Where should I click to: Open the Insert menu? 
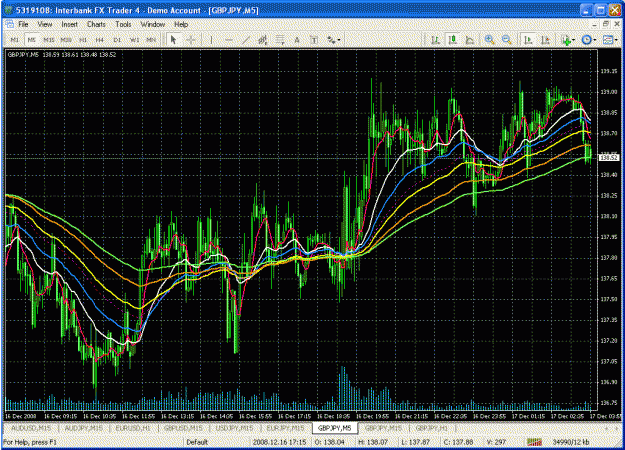coord(69,24)
